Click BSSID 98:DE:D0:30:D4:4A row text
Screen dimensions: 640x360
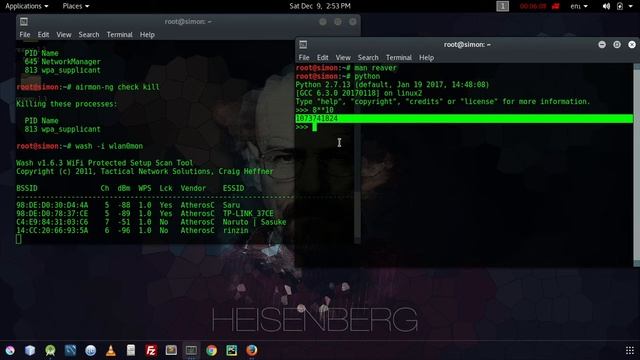[52, 205]
